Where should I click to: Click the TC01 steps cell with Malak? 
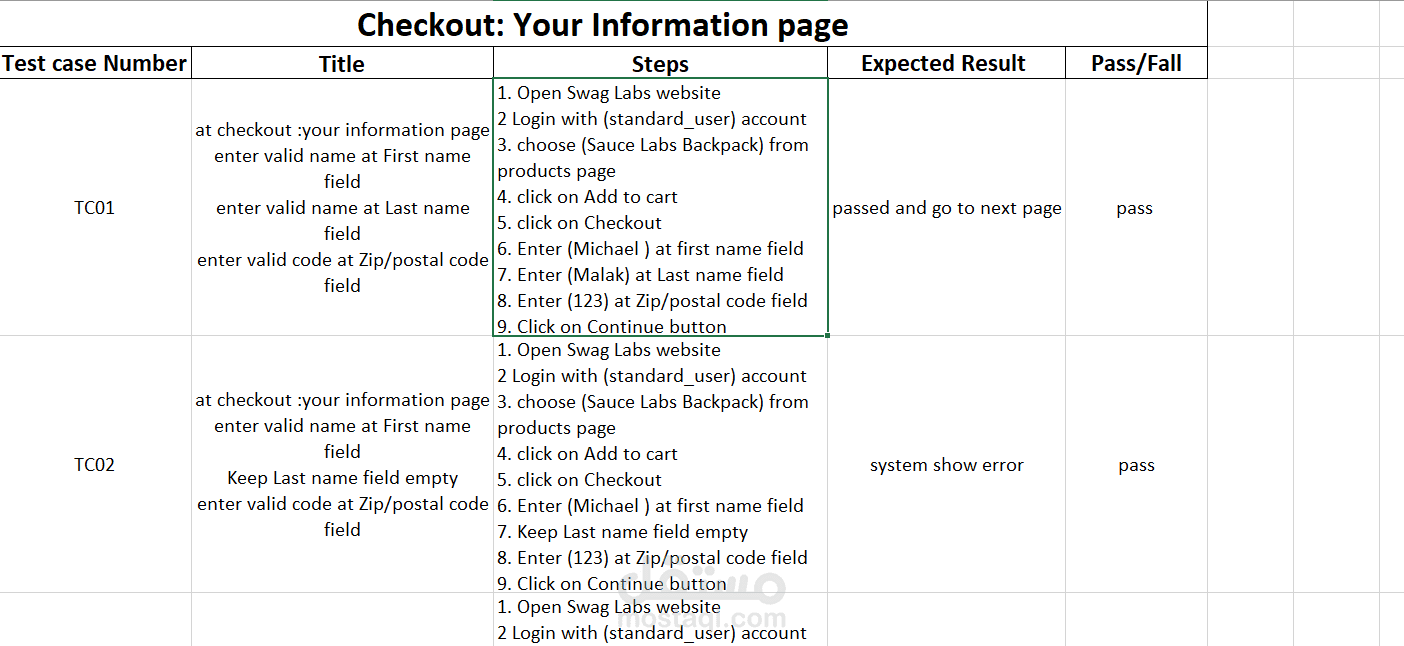[x=660, y=208]
